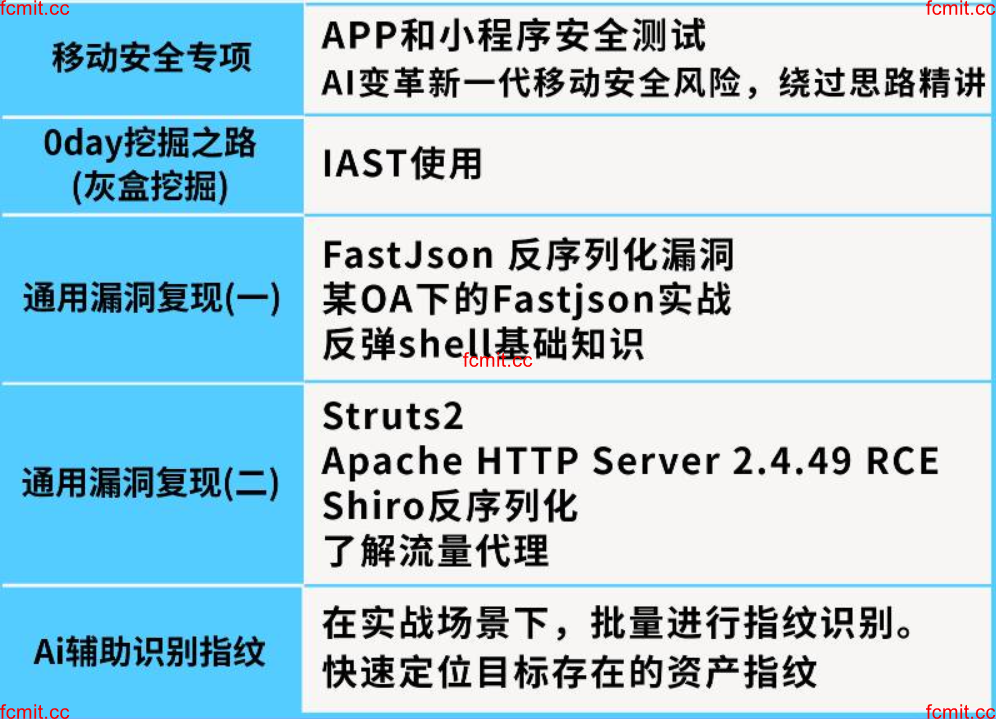Screen dimensions: 996x719
Task: Select the '快速定位目标存在的资产指纹' line
Action: coord(570,672)
